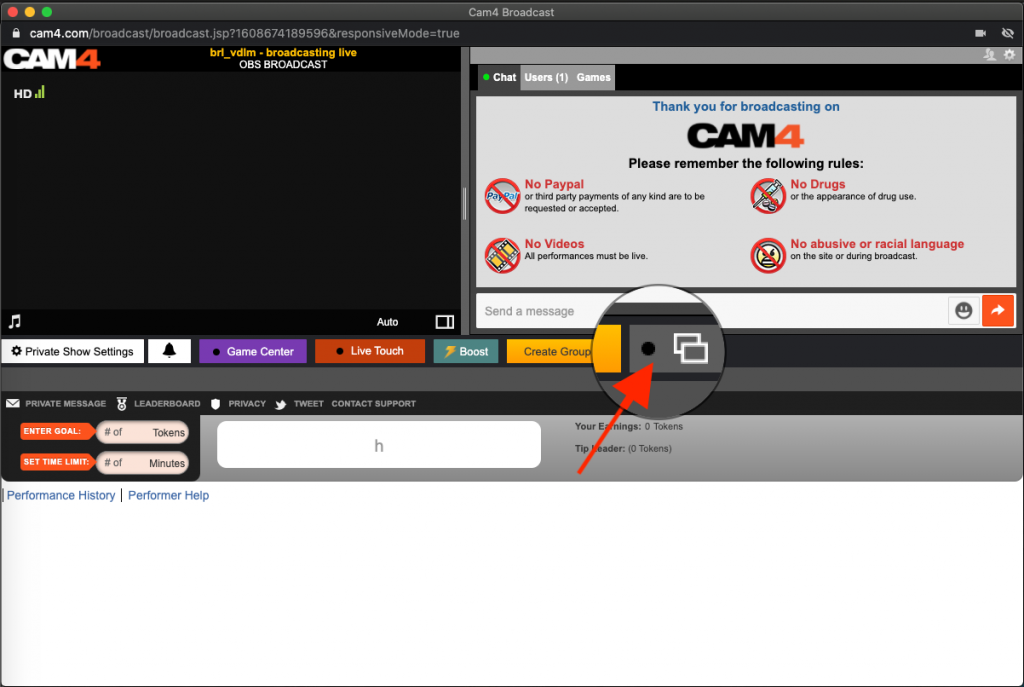Switch to the Users (1) tab

click(x=546, y=77)
